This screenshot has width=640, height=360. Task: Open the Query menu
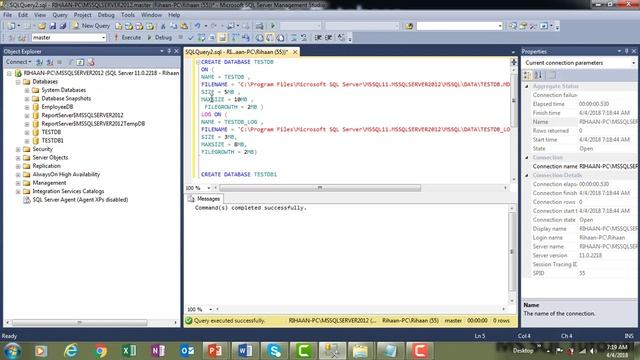pos(60,15)
